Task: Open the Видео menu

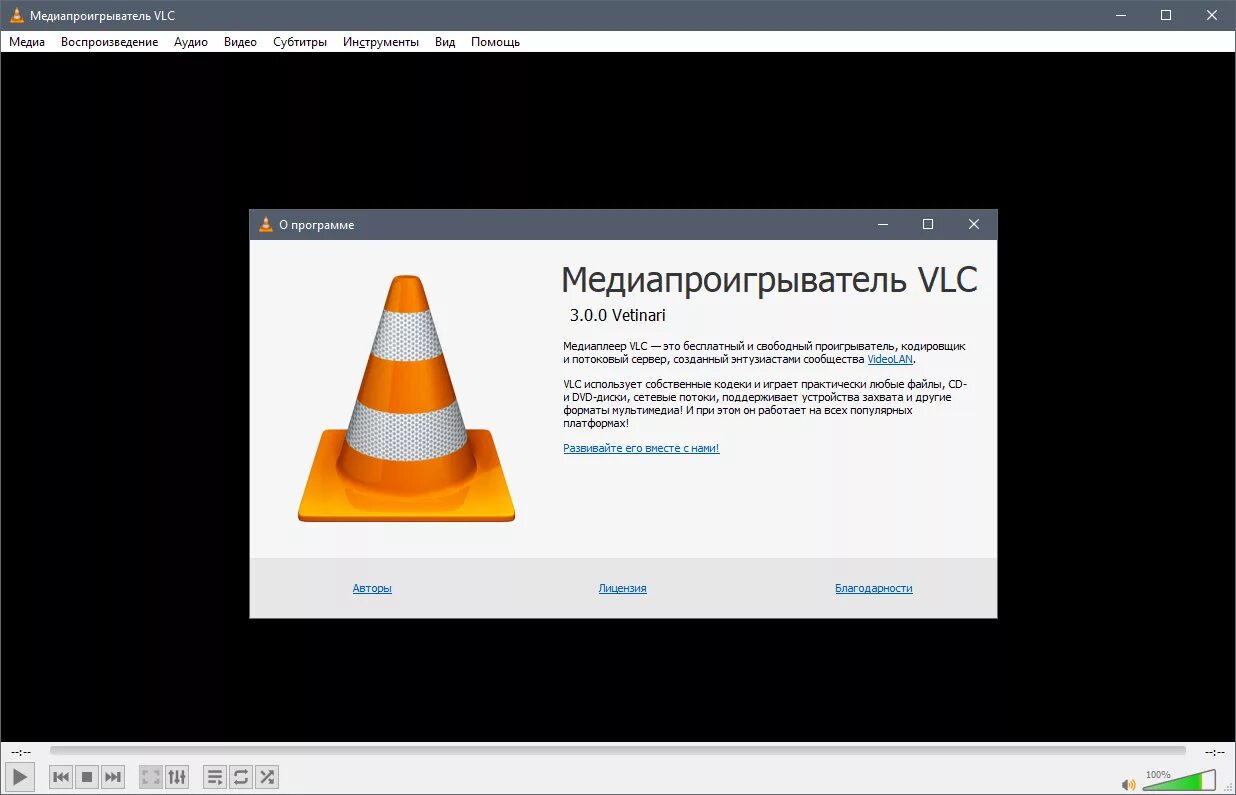Action: tap(240, 42)
